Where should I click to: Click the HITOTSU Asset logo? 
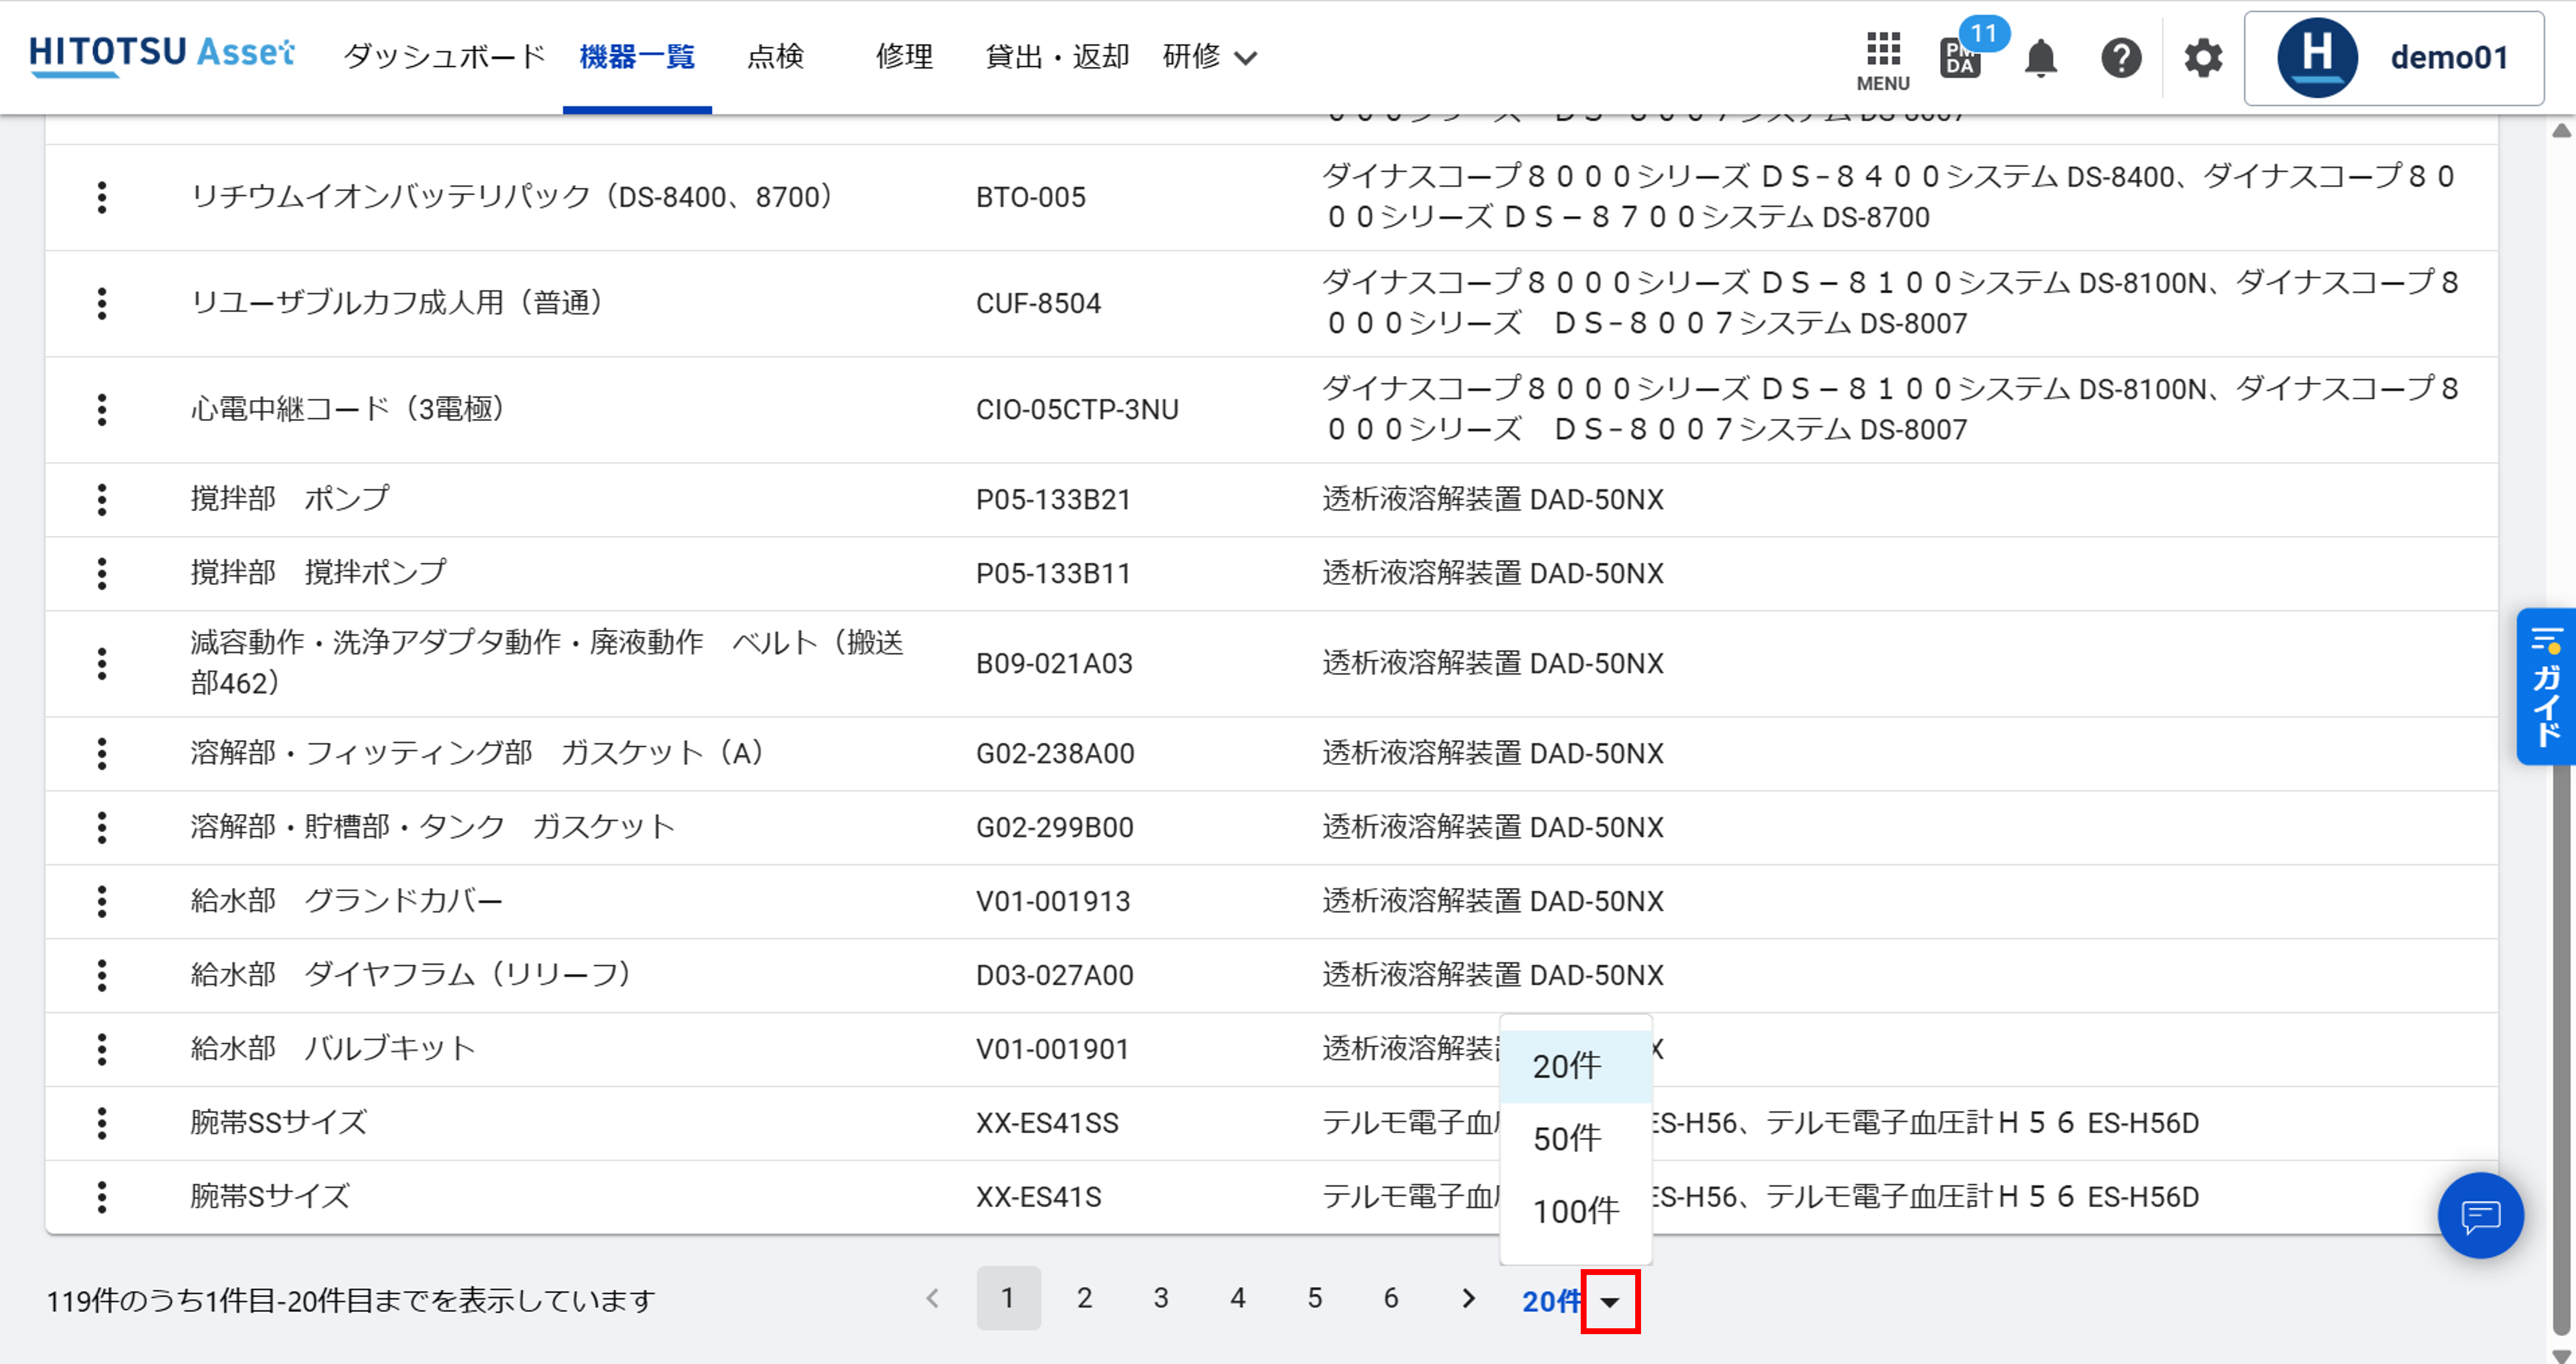pos(162,55)
